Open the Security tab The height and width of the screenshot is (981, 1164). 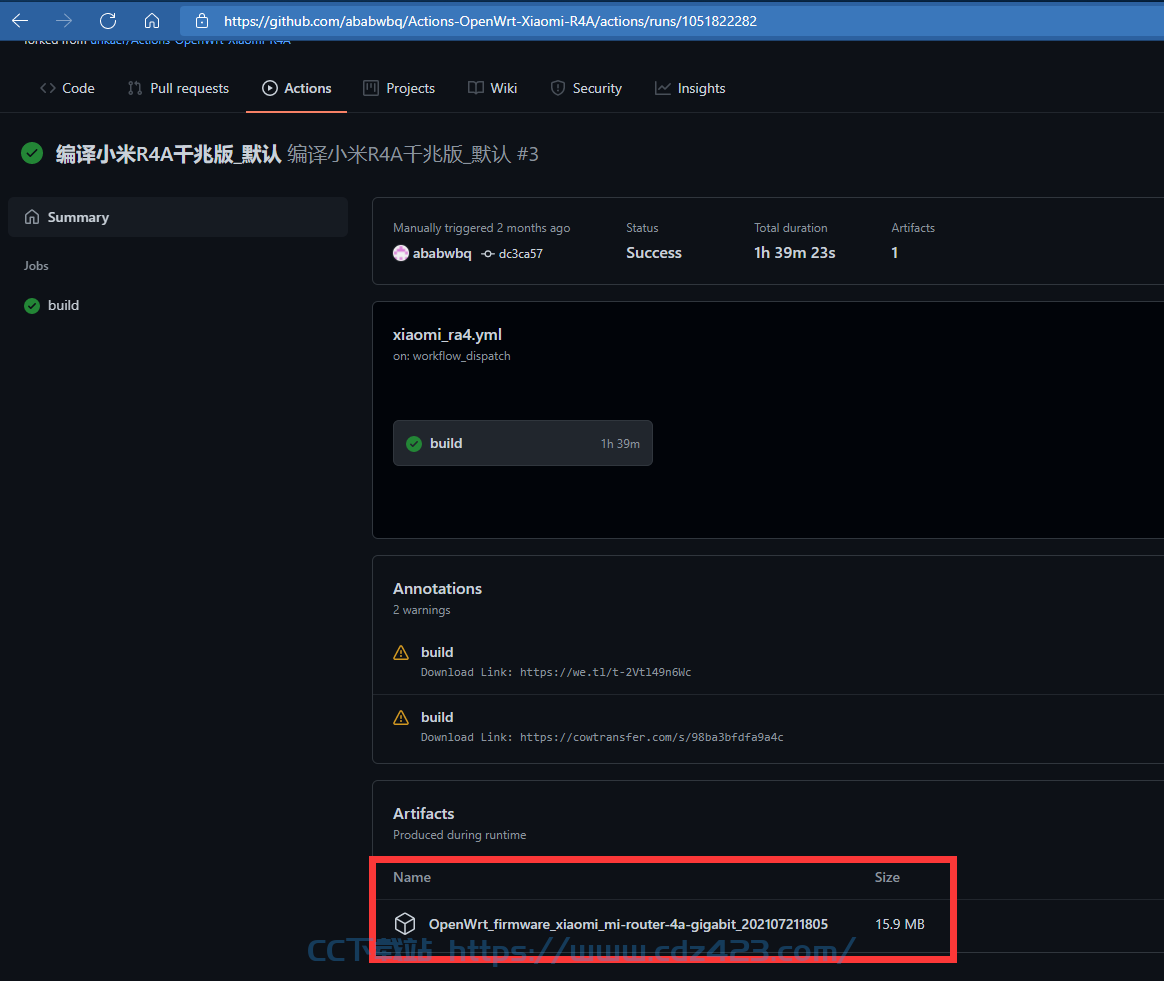(x=586, y=88)
